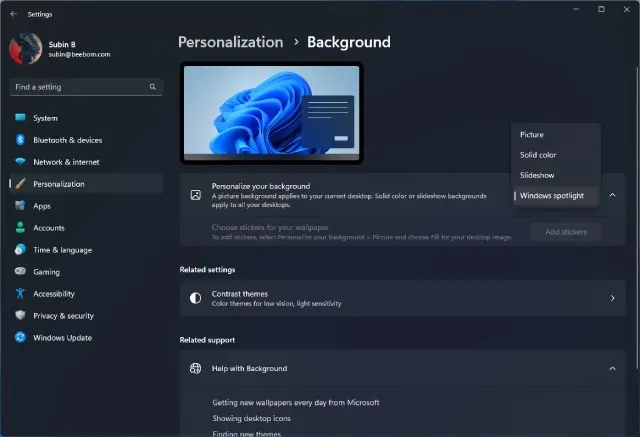The height and width of the screenshot is (437, 640).
Task: Click the back arrow in title bar
Action: pyautogui.click(x=13, y=14)
